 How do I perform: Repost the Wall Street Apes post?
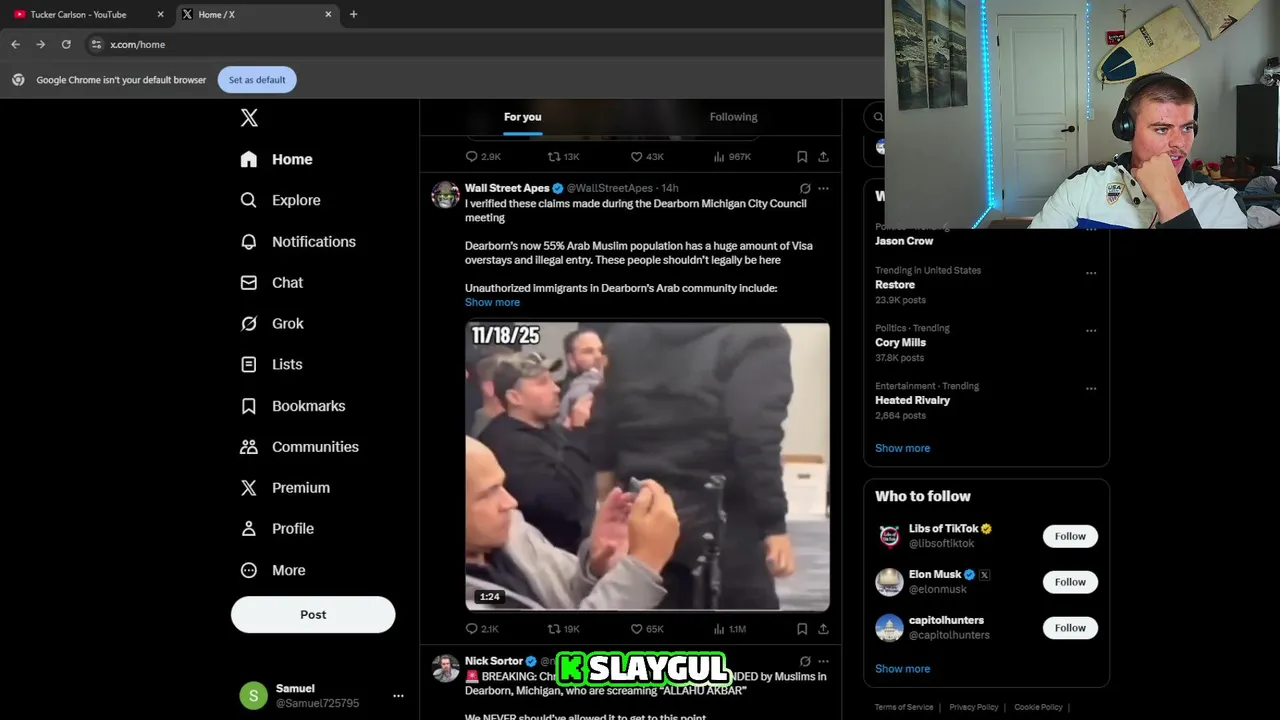point(563,629)
